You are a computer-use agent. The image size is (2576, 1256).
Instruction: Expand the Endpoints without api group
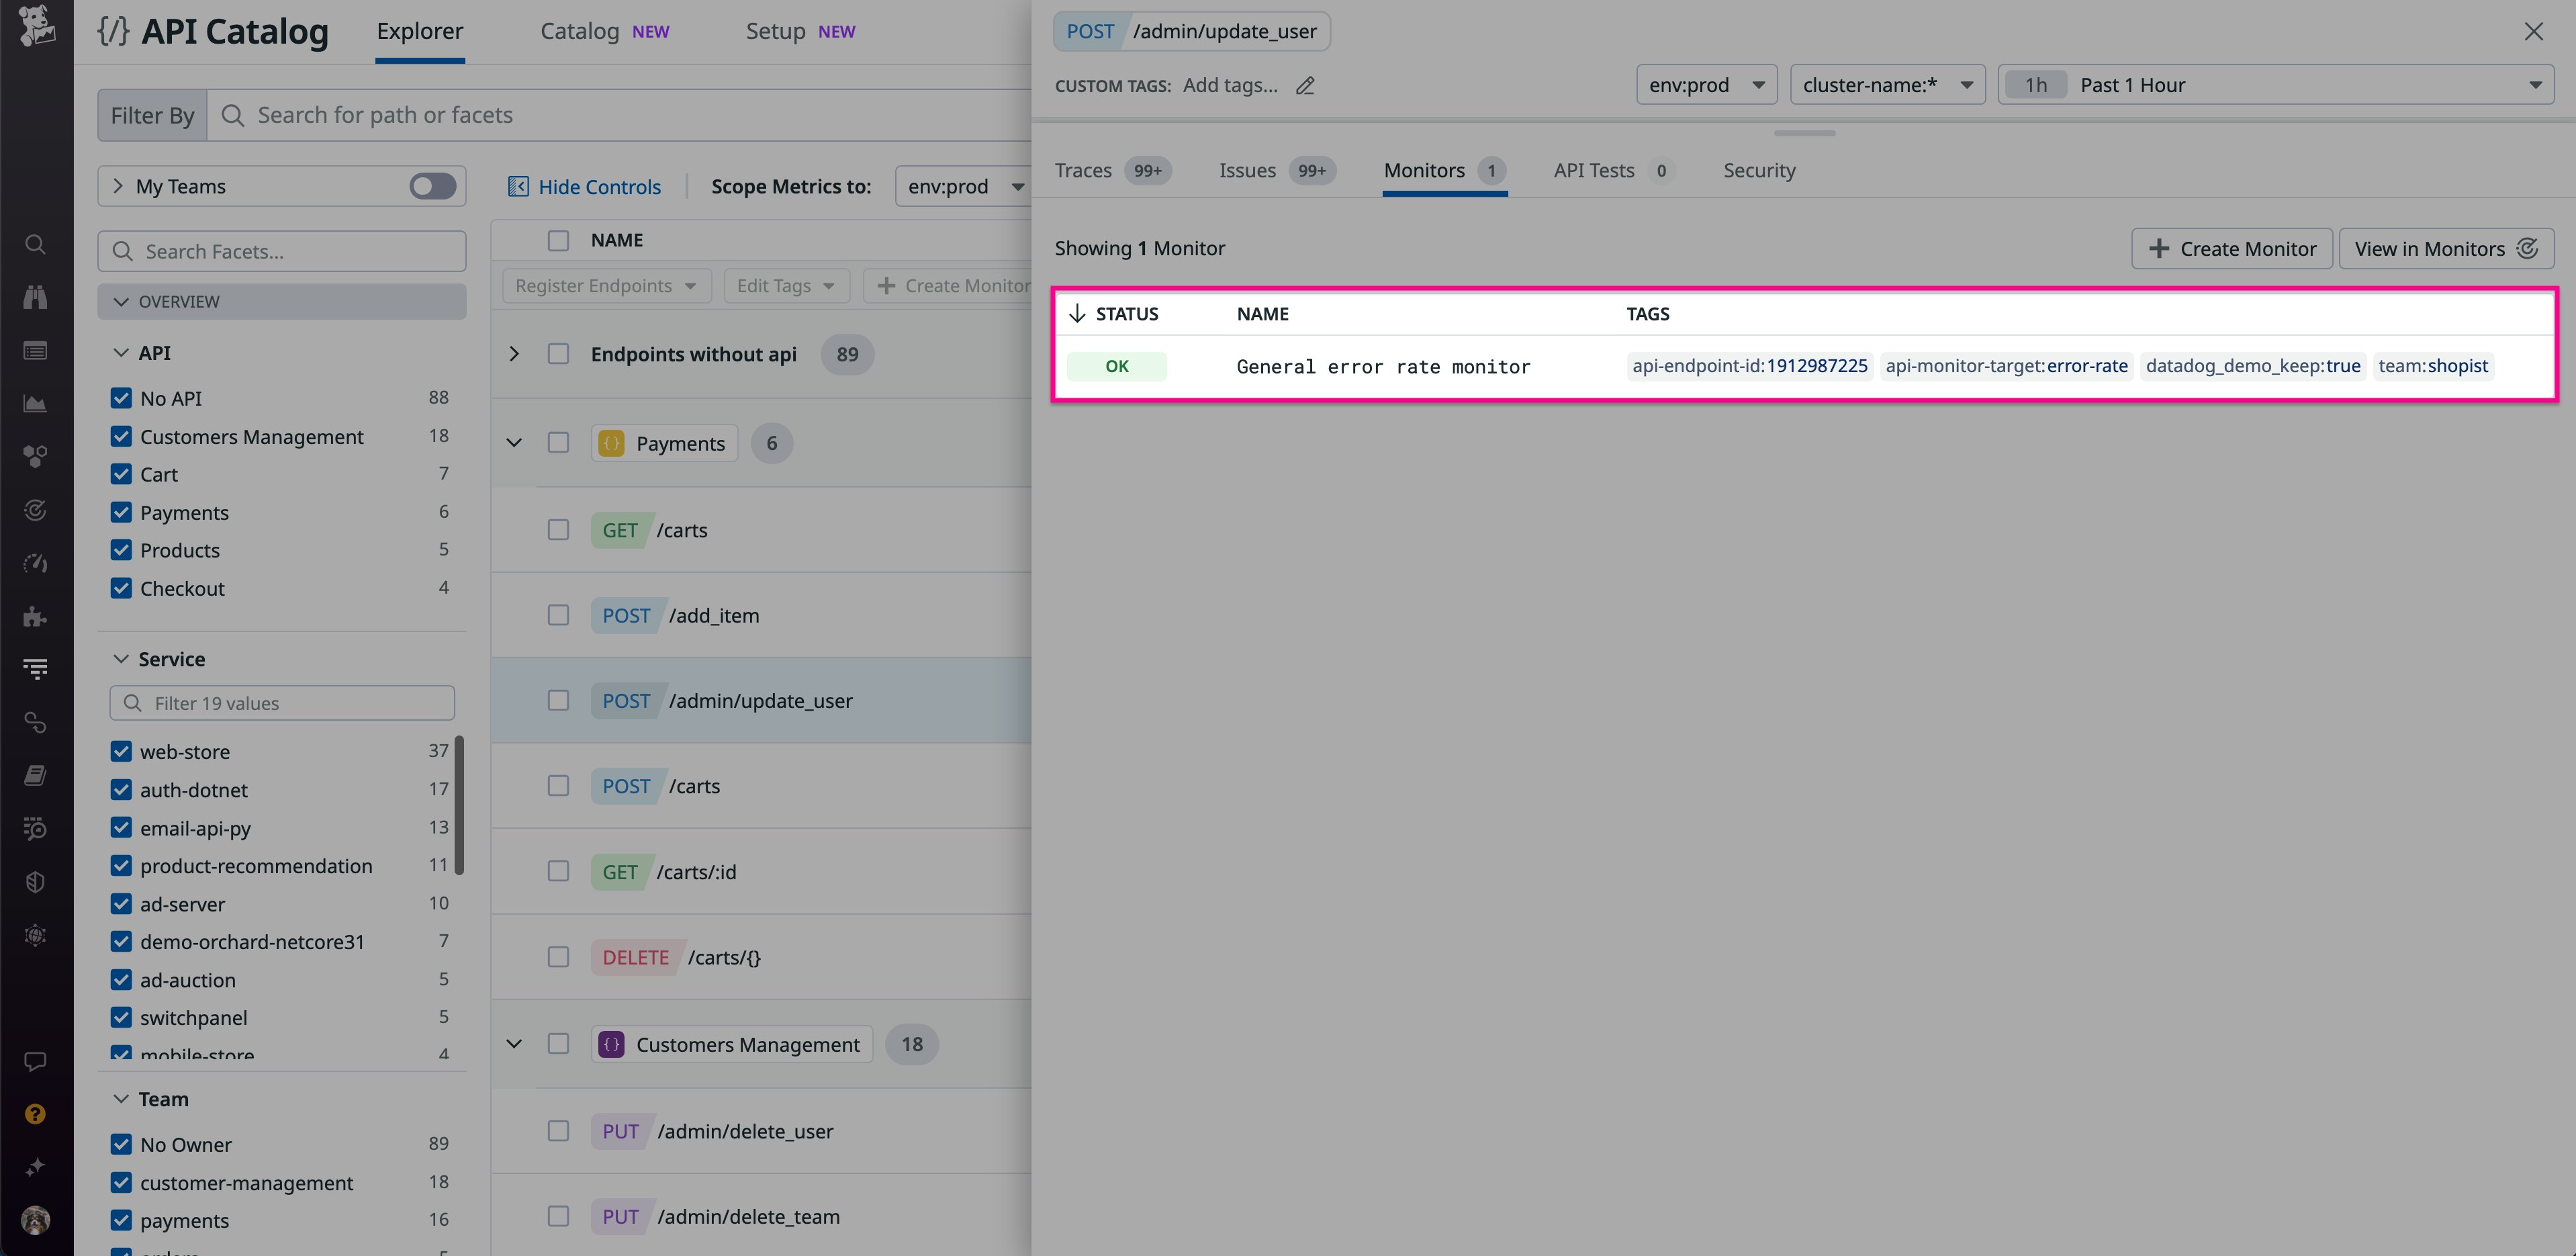pos(514,354)
